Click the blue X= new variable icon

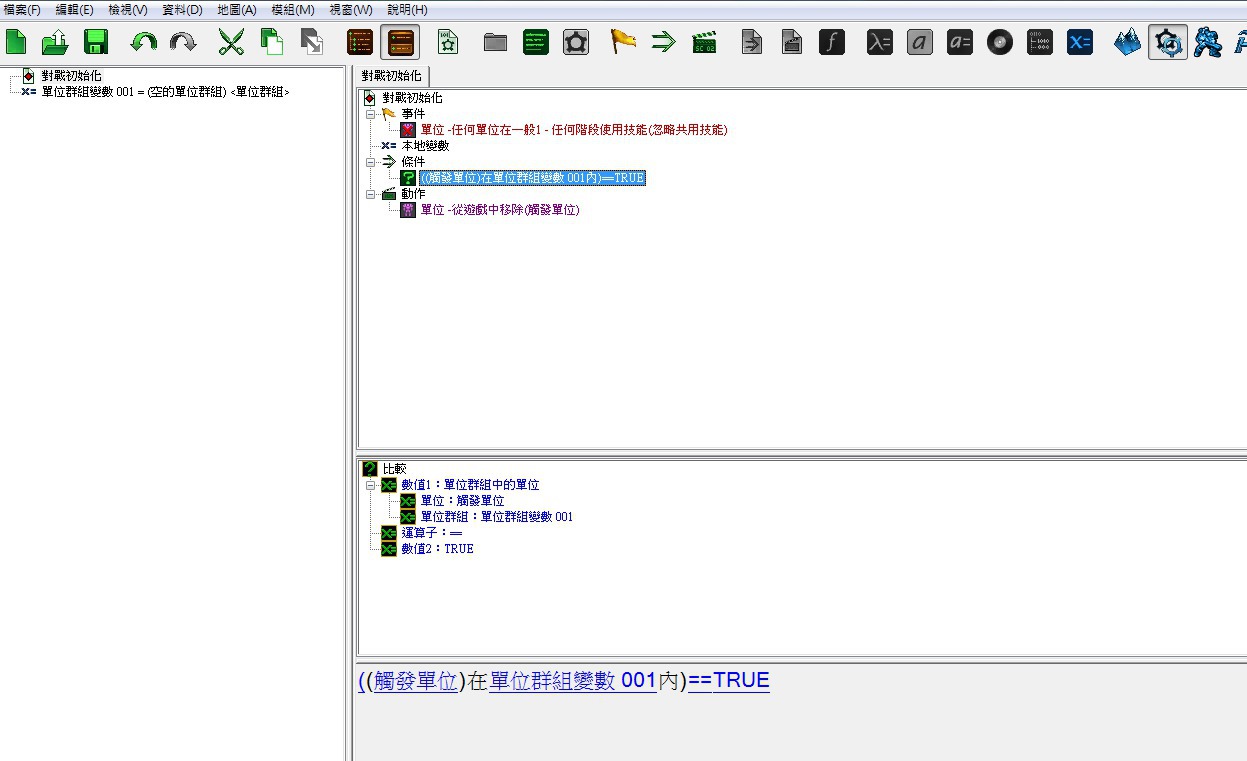click(1080, 42)
